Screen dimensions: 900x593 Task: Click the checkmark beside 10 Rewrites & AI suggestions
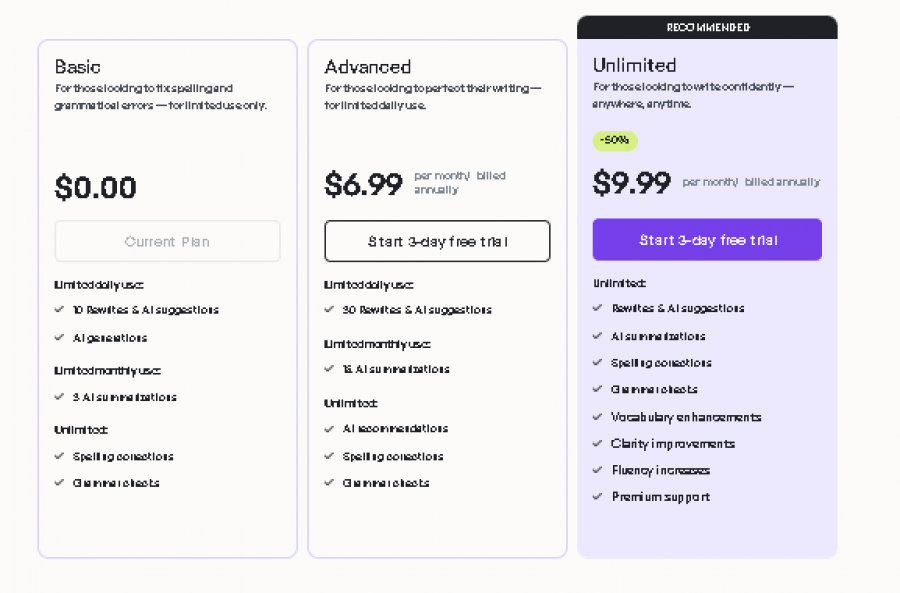pos(60,310)
